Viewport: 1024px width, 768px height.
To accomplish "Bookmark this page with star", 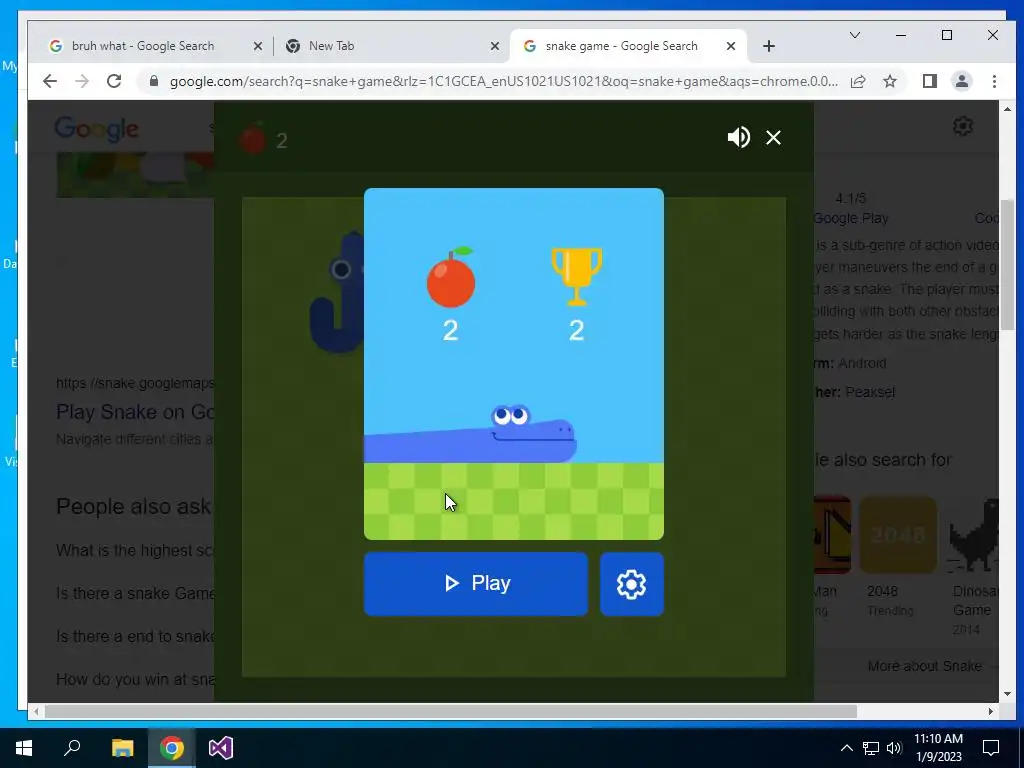I will coord(889,81).
